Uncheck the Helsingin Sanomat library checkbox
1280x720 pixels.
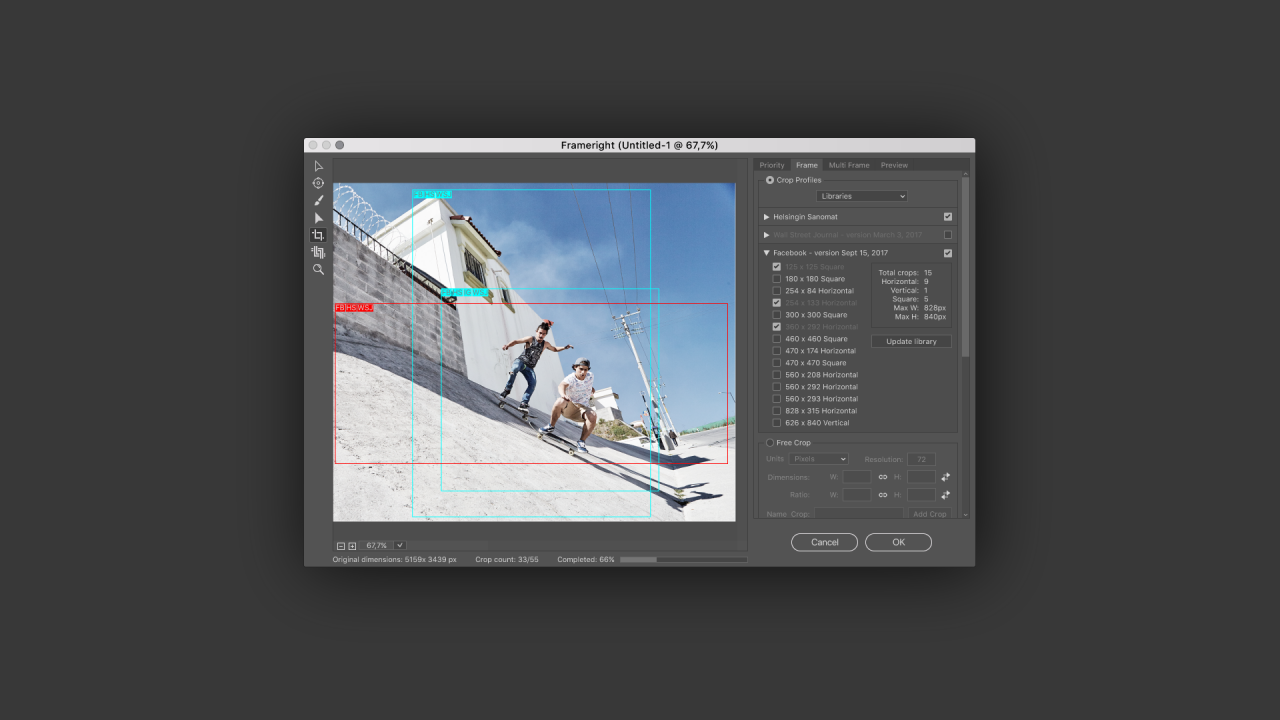tap(948, 217)
